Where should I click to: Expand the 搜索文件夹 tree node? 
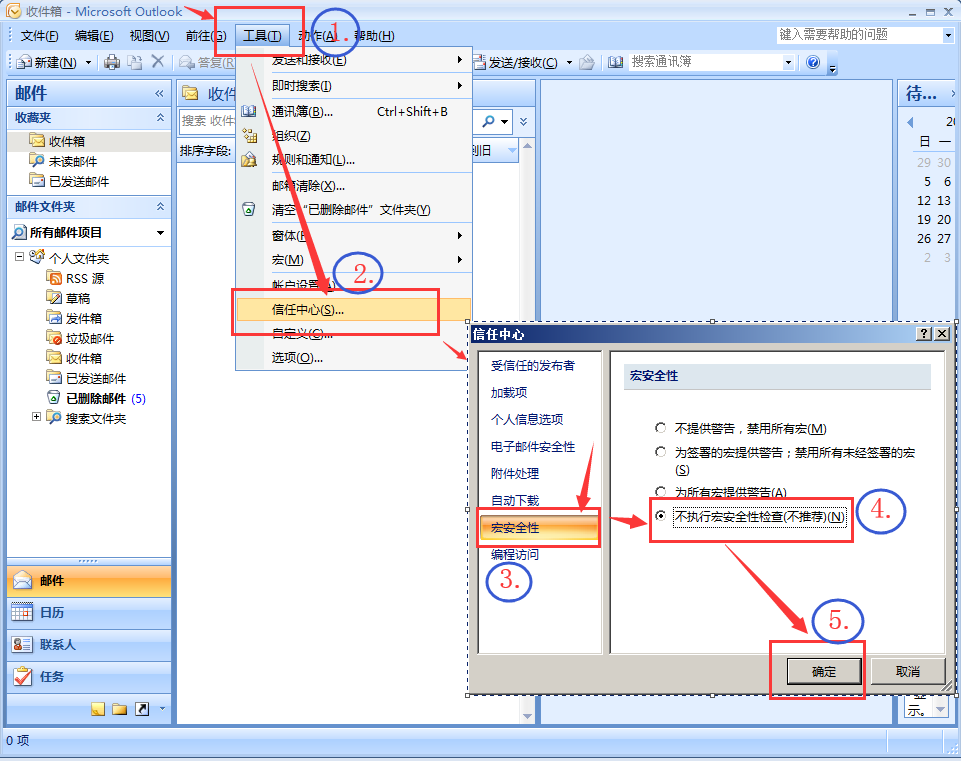pyautogui.click(x=36, y=417)
